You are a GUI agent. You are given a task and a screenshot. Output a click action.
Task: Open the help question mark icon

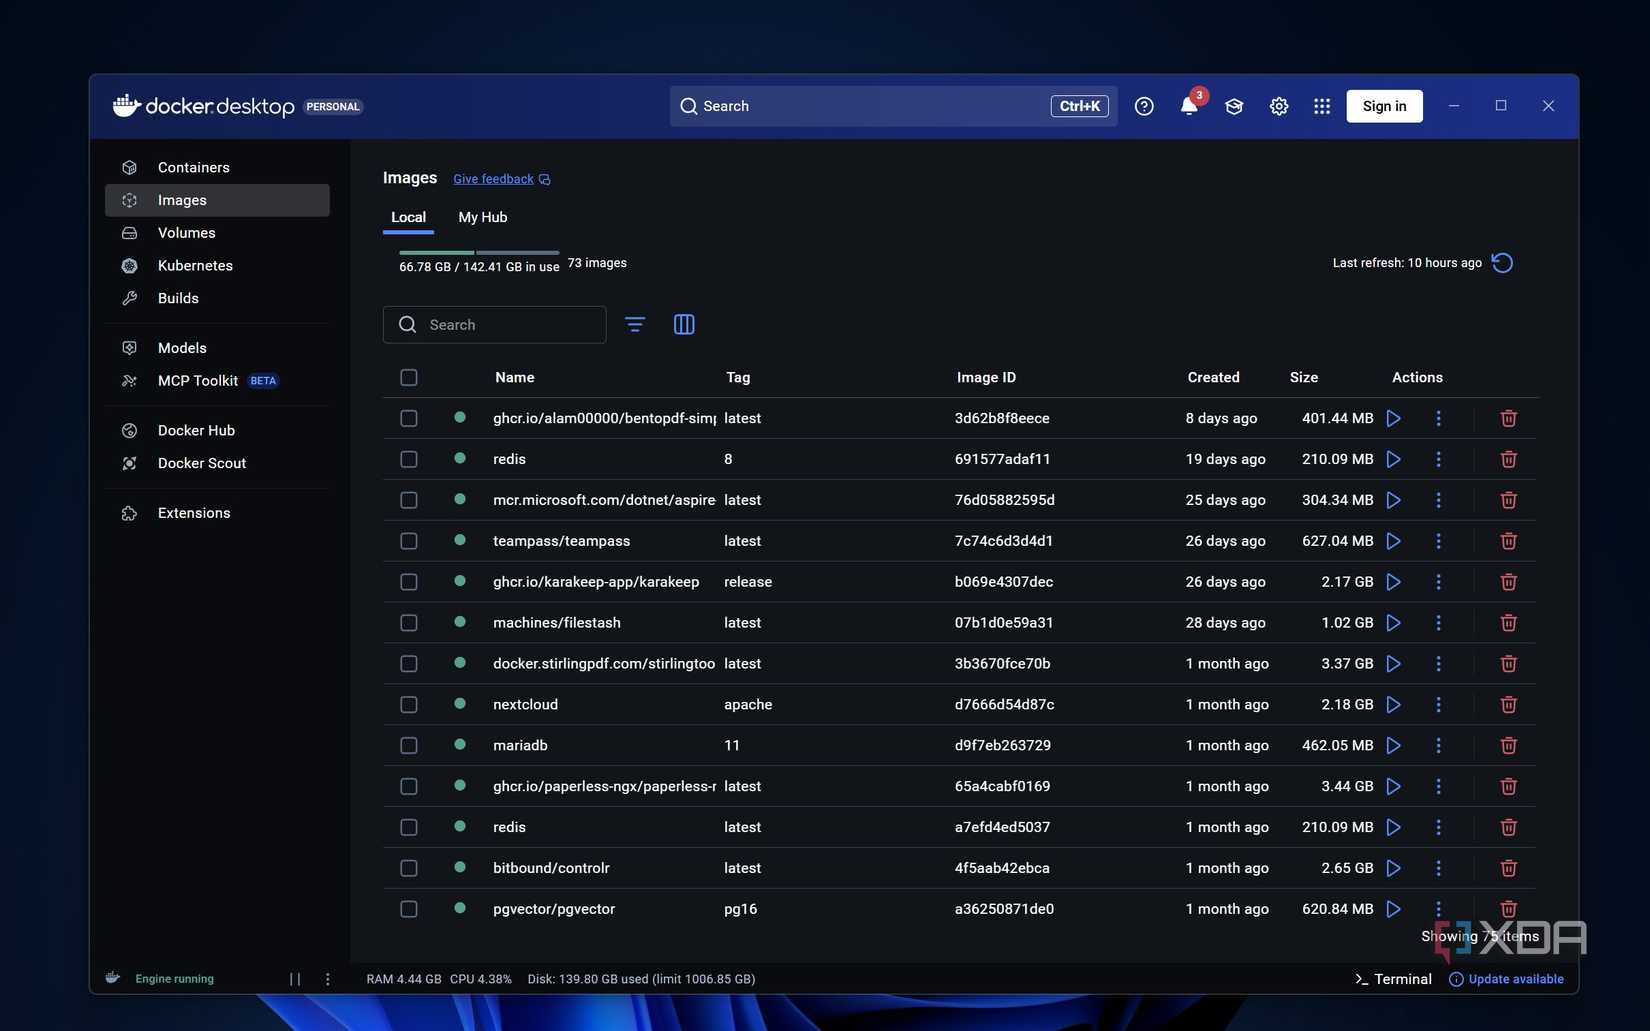(1144, 106)
